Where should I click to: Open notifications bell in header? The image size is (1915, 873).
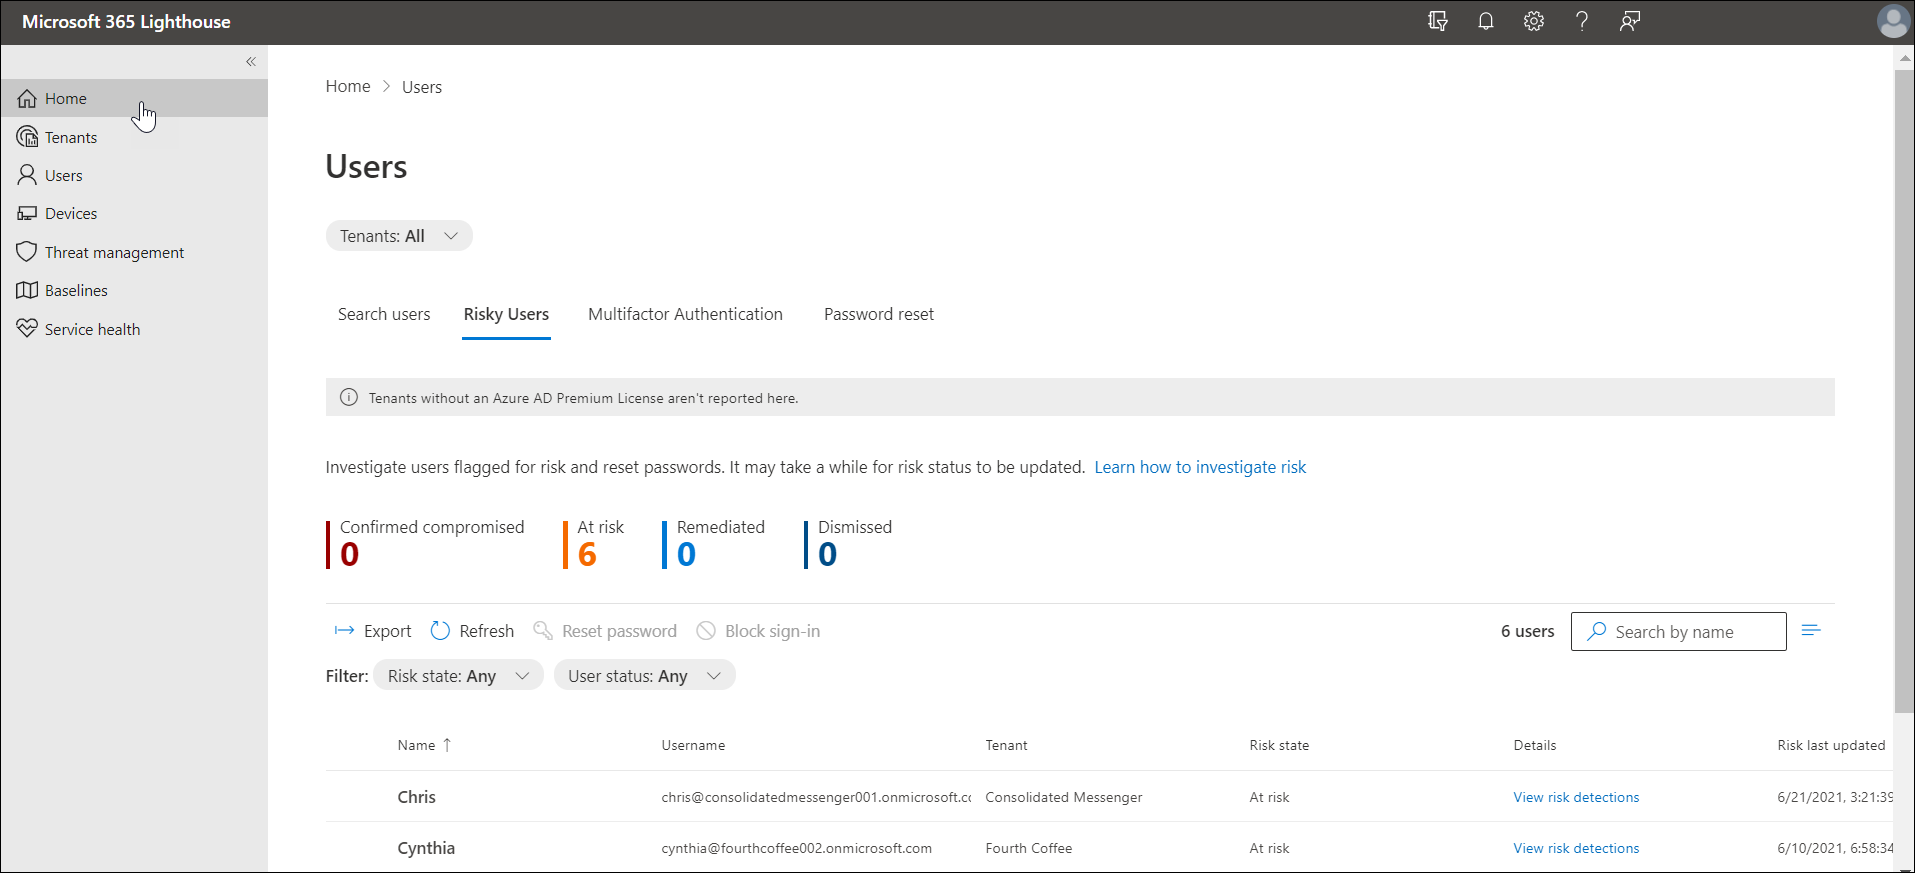(x=1486, y=21)
